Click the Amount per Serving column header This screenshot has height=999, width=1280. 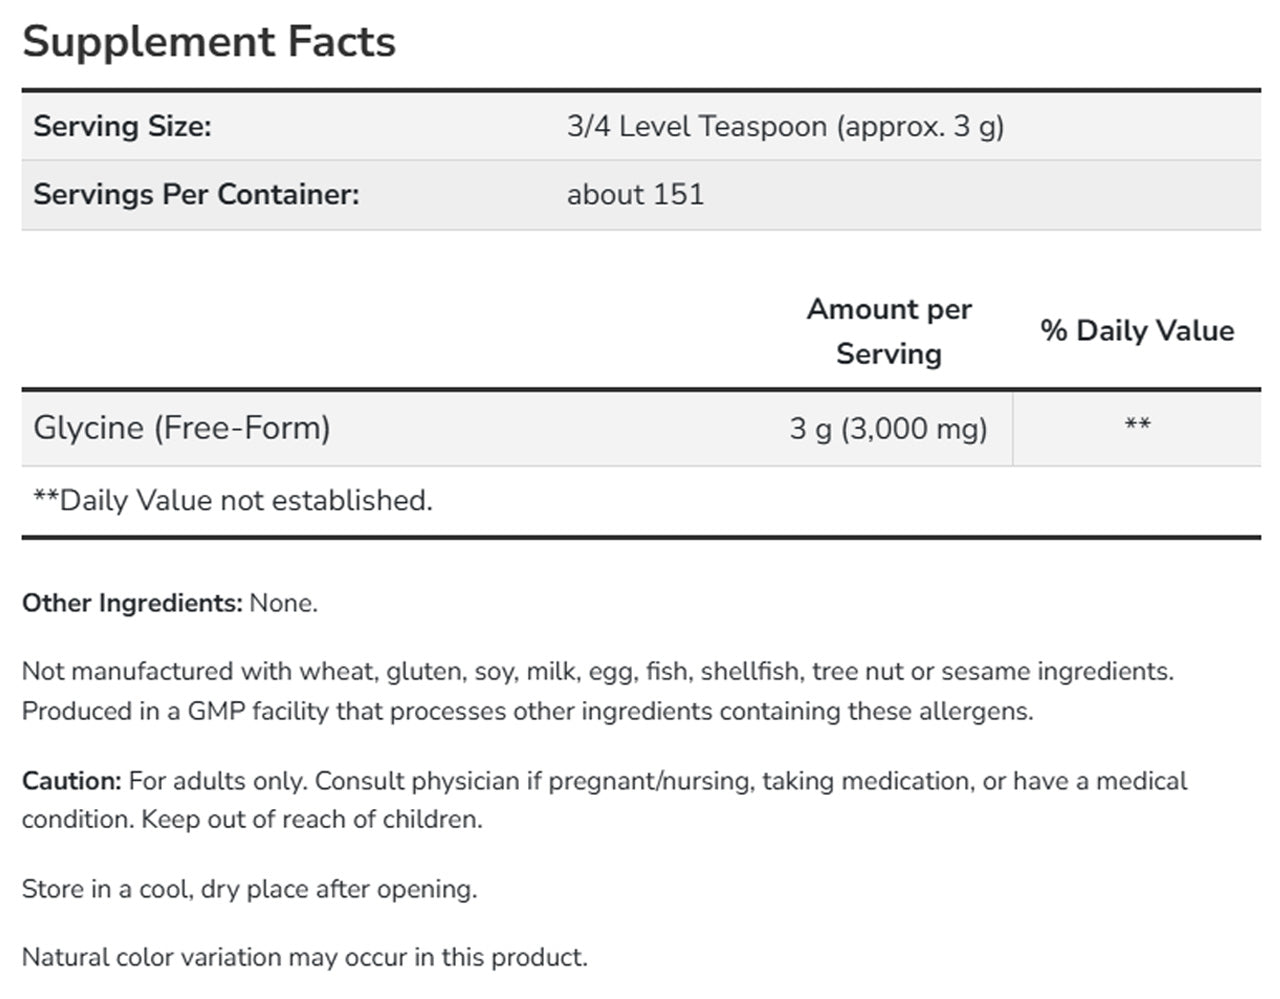(889, 331)
